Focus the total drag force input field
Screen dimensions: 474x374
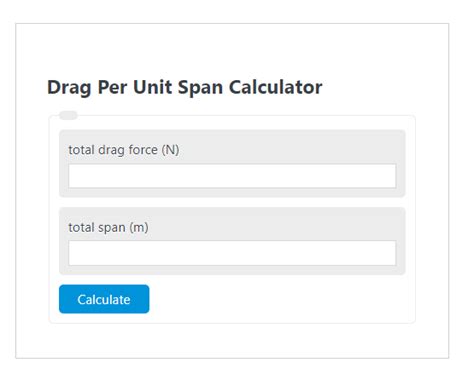[x=232, y=176]
